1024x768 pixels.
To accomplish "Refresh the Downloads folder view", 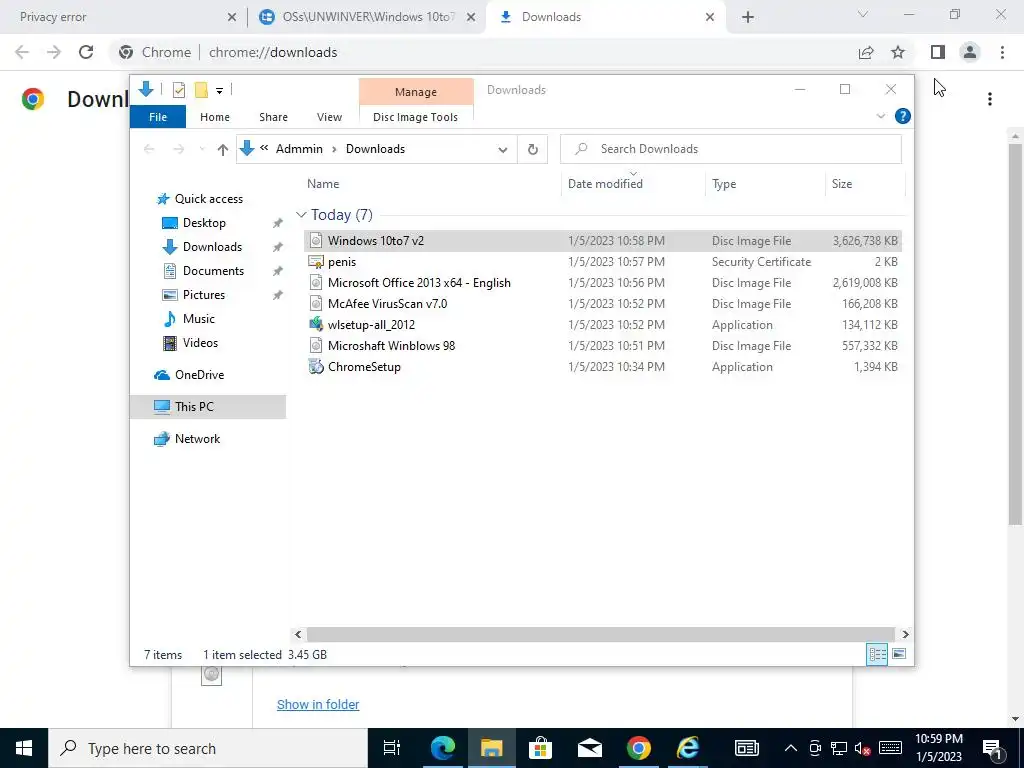I will 533,149.
